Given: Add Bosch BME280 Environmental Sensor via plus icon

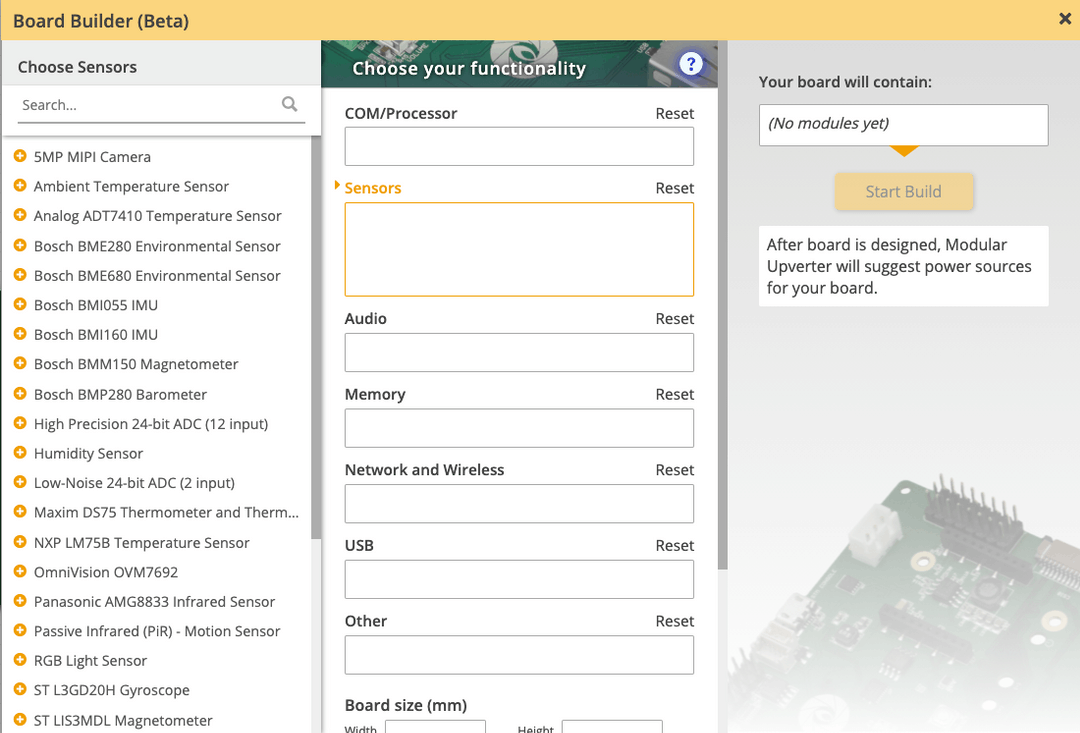Looking at the screenshot, I should tap(20, 246).
